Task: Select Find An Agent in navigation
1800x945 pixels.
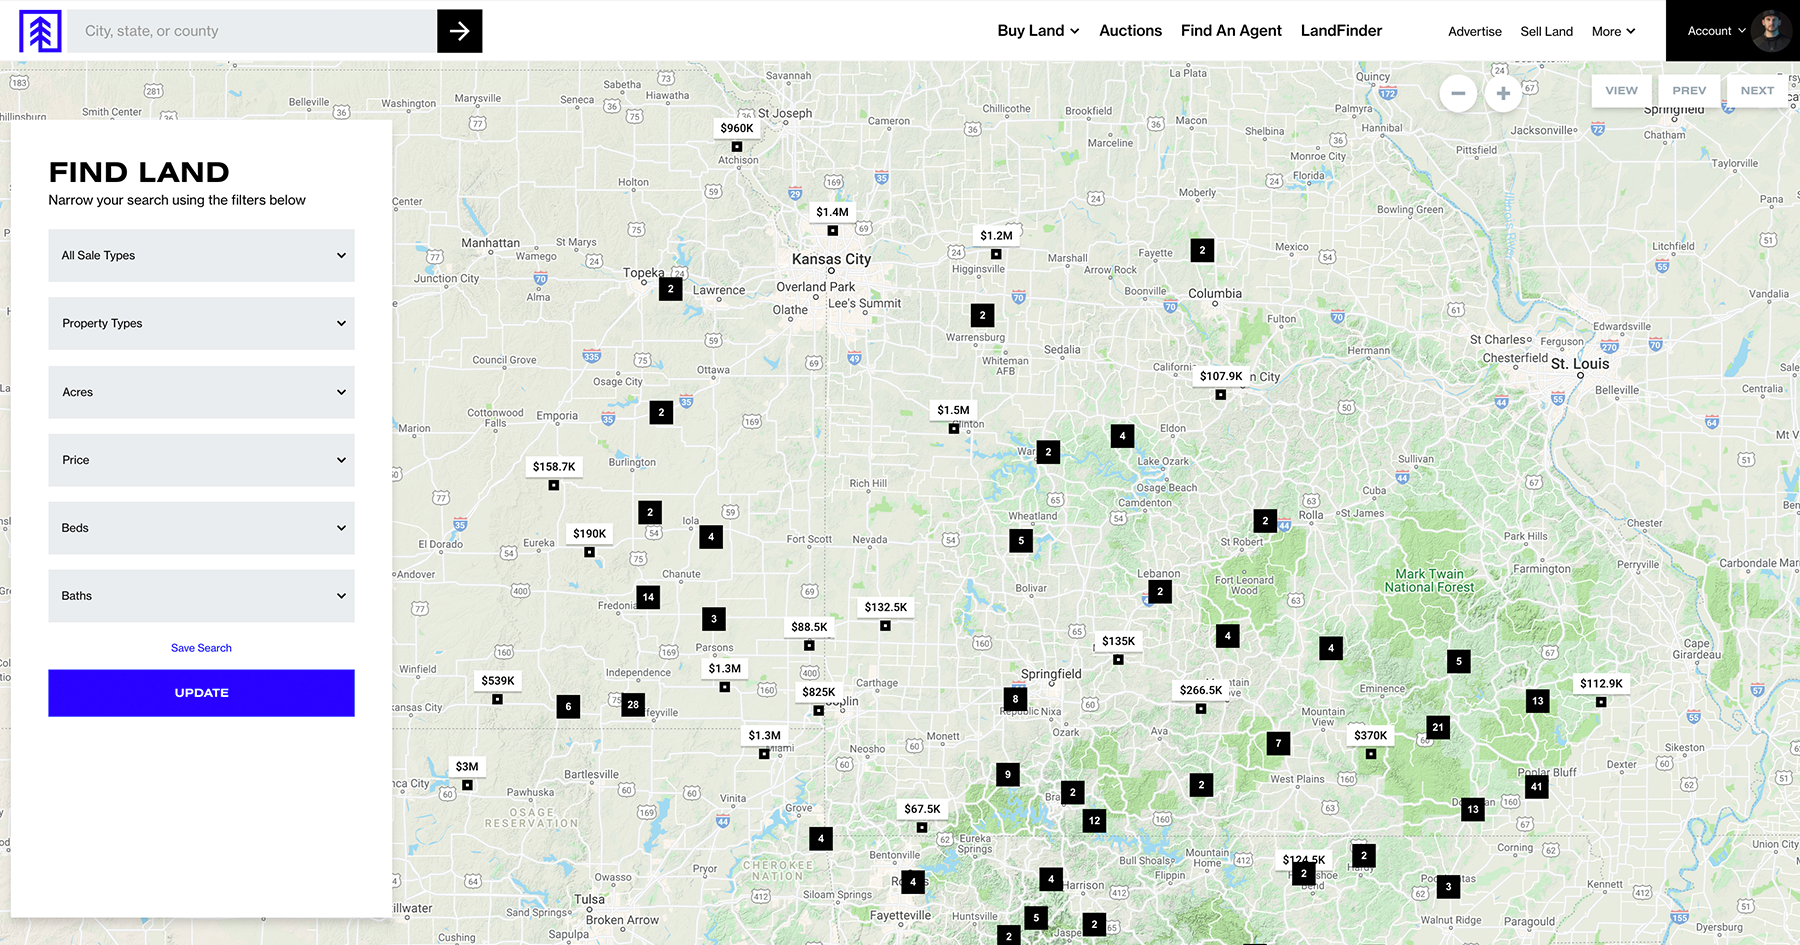Action: pyautogui.click(x=1231, y=31)
